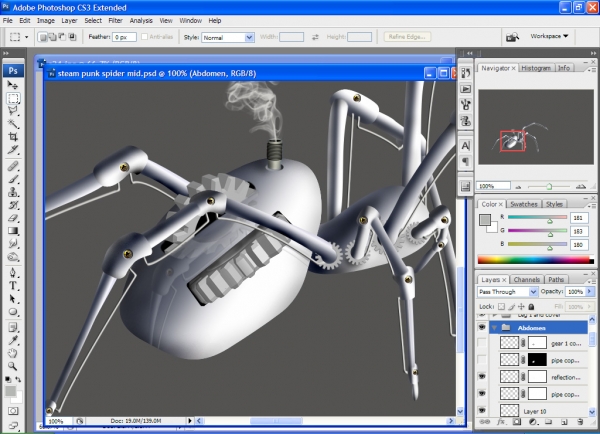Open the Workspace dropdown
This screenshot has width=600, height=434.
[x=549, y=36]
